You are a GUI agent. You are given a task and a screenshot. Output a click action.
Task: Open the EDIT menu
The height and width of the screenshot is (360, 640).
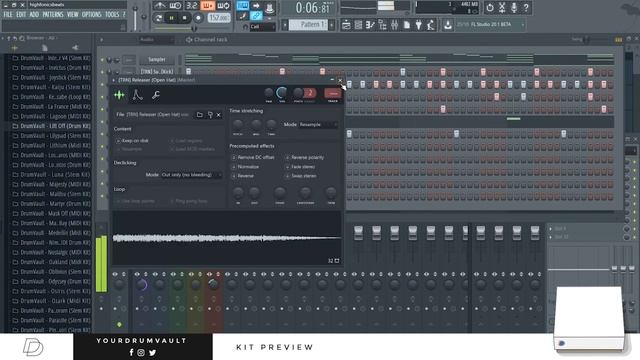21,15
